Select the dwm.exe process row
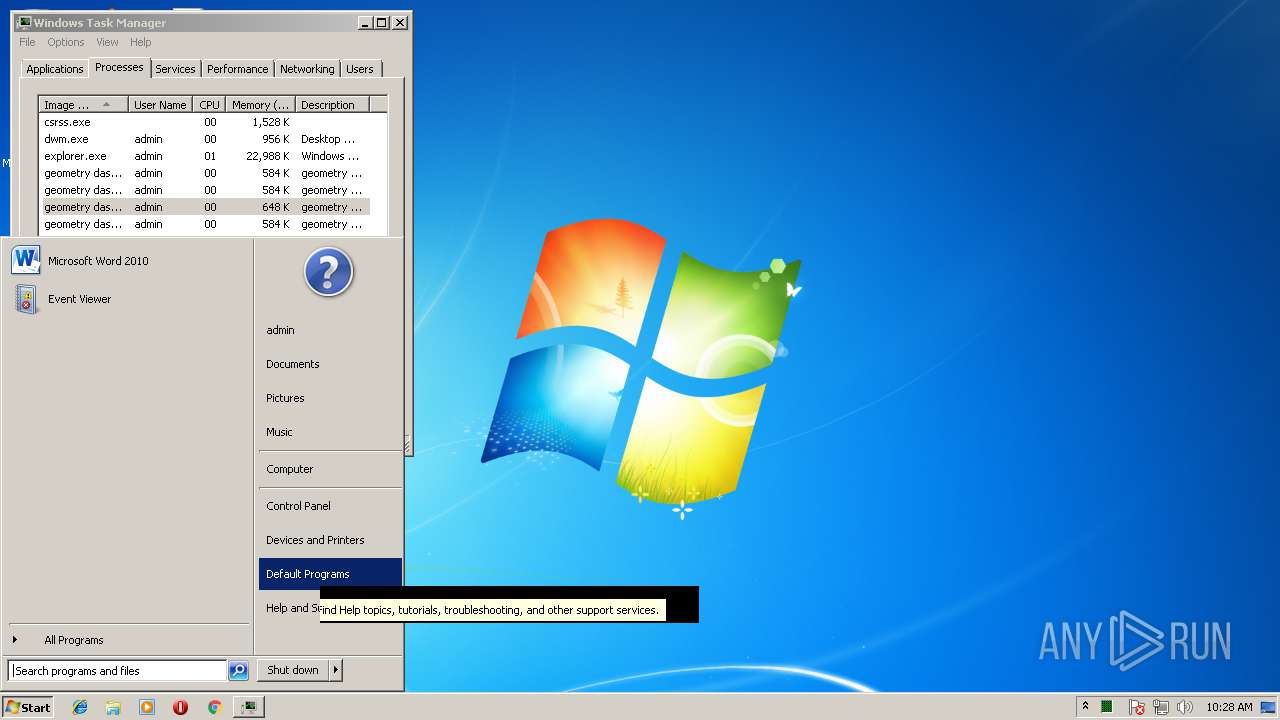Screen dimensions: 1280x720 (x=204, y=139)
